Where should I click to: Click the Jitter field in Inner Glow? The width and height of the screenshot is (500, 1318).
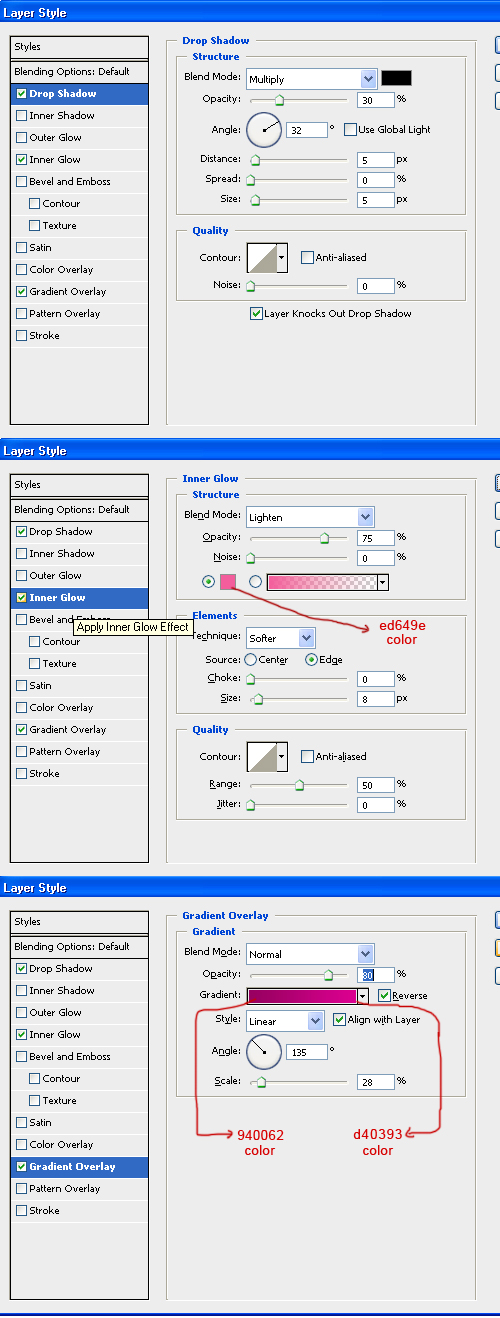[376, 805]
